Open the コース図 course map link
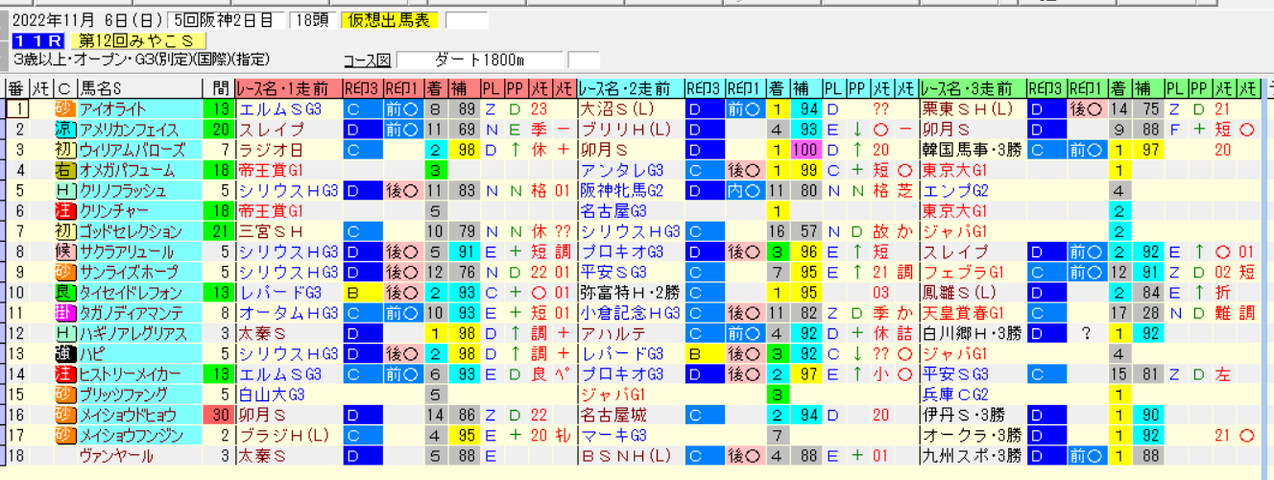Viewport: 1274px width, 480px height. (367, 60)
